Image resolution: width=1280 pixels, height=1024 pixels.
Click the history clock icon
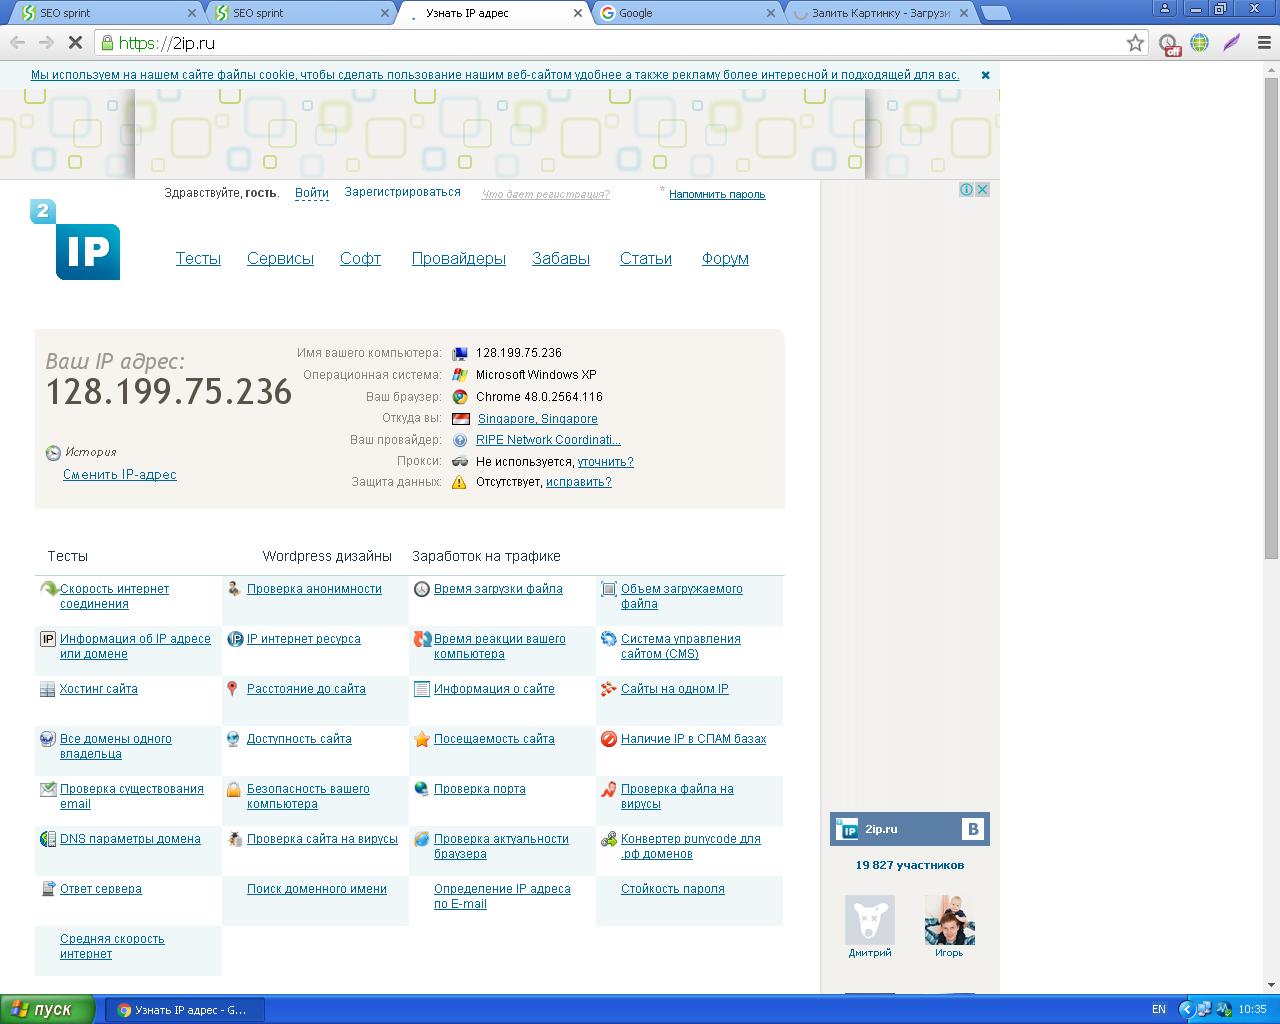point(53,453)
